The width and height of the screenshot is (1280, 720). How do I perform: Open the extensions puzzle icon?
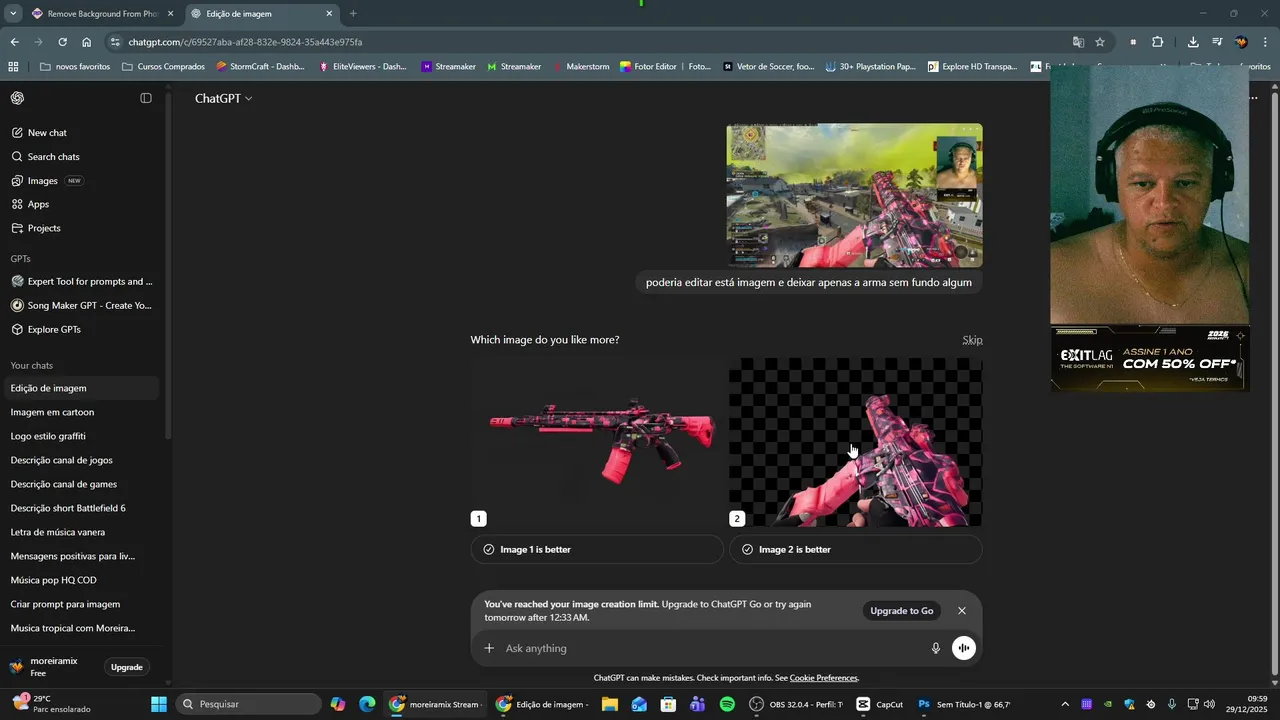click(1158, 42)
